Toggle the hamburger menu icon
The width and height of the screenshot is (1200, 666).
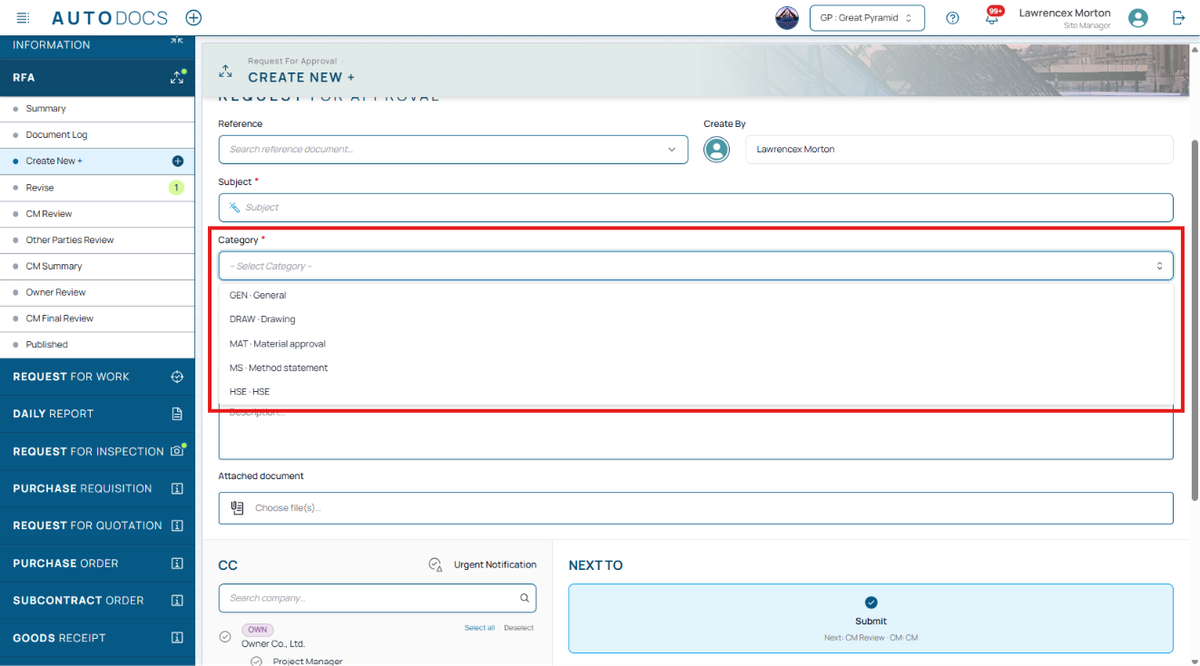[x=23, y=18]
